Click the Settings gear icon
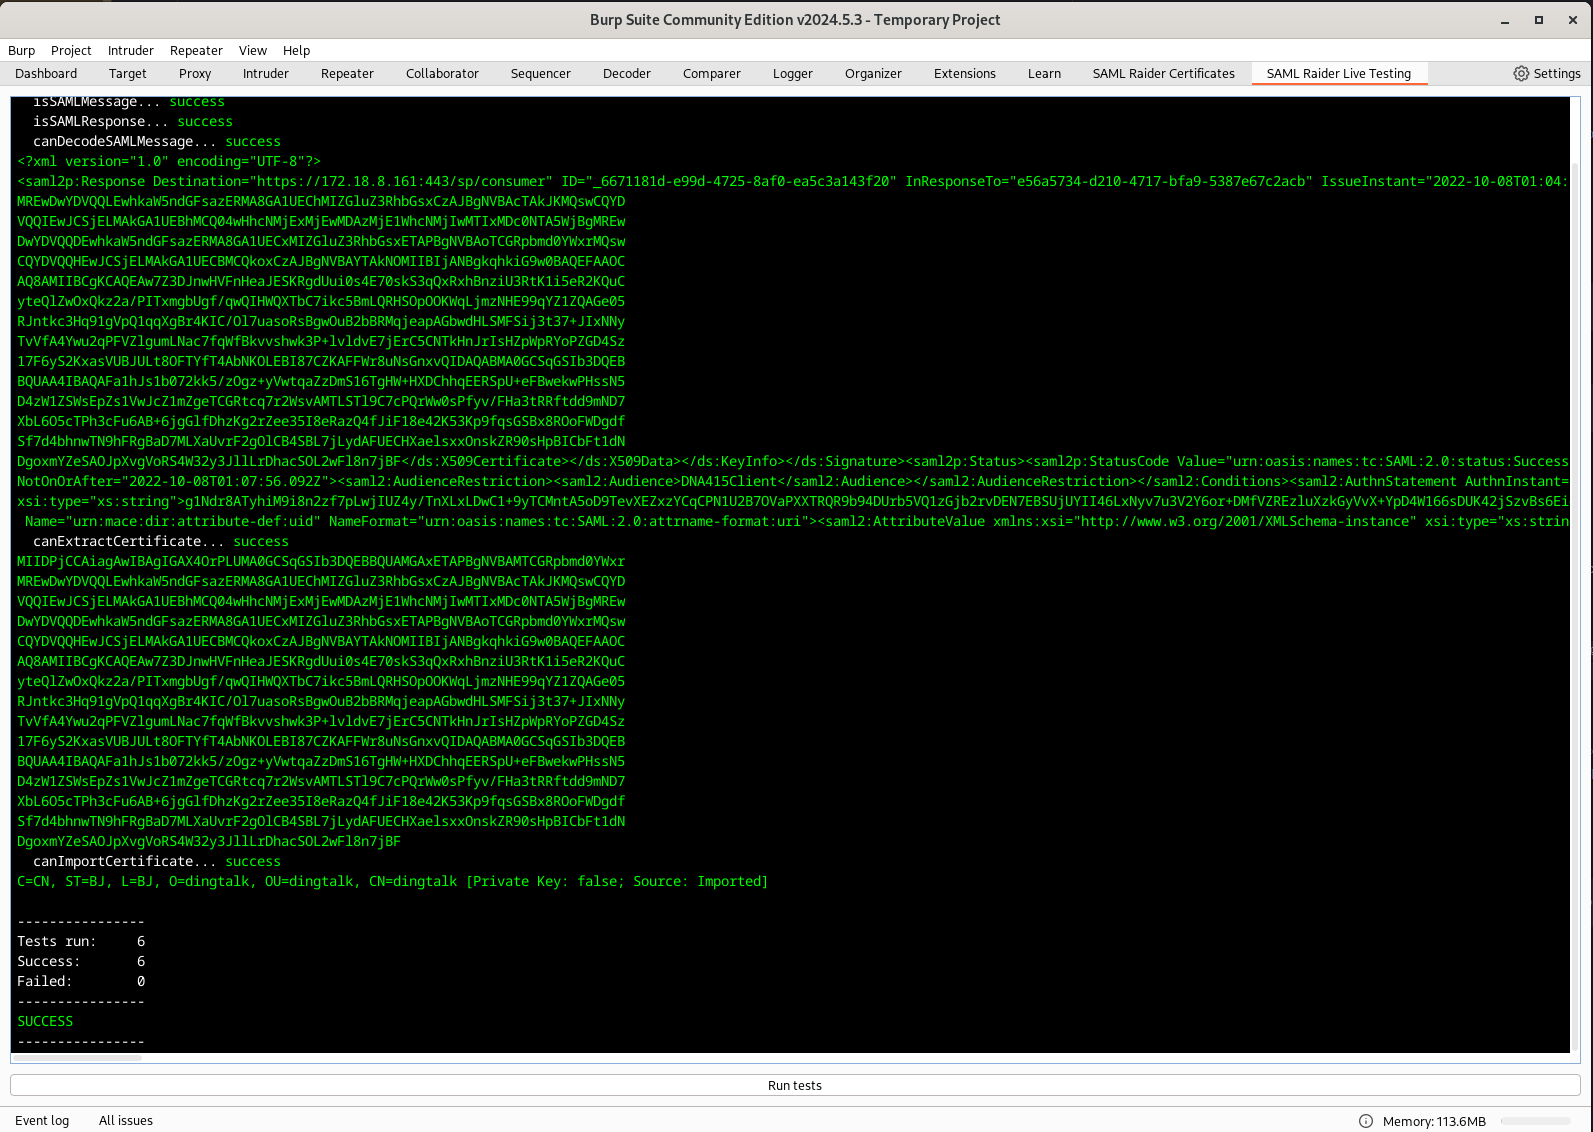Viewport: 1593px width, 1132px height. point(1521,73)
